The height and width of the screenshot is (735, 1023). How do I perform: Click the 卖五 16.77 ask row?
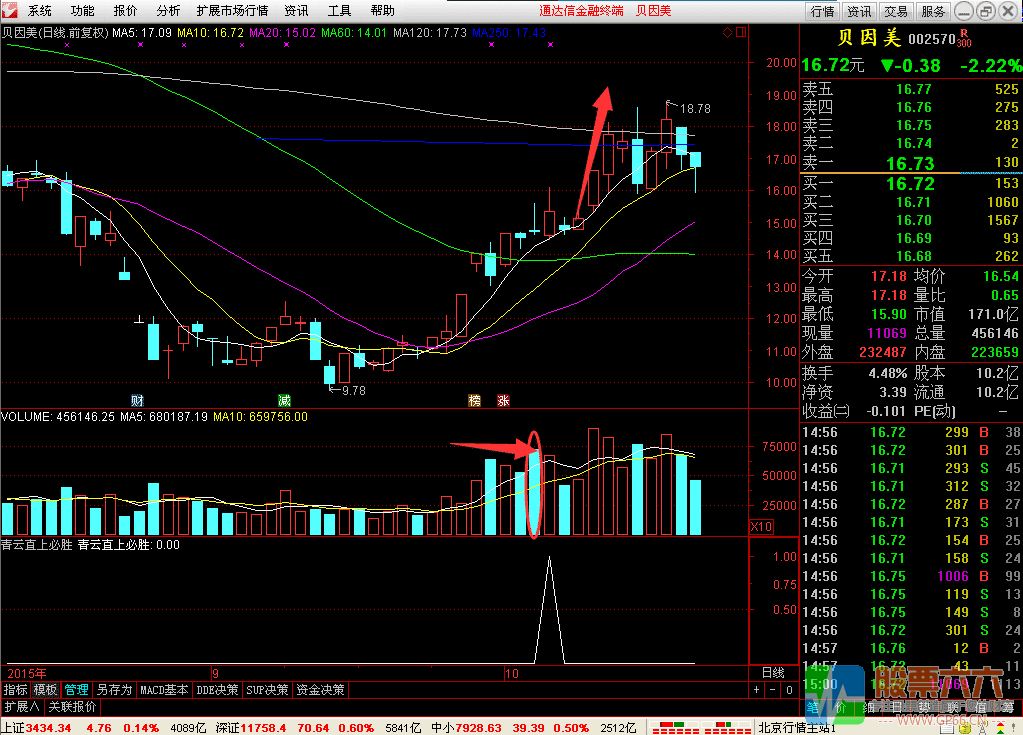coord(911,89)
